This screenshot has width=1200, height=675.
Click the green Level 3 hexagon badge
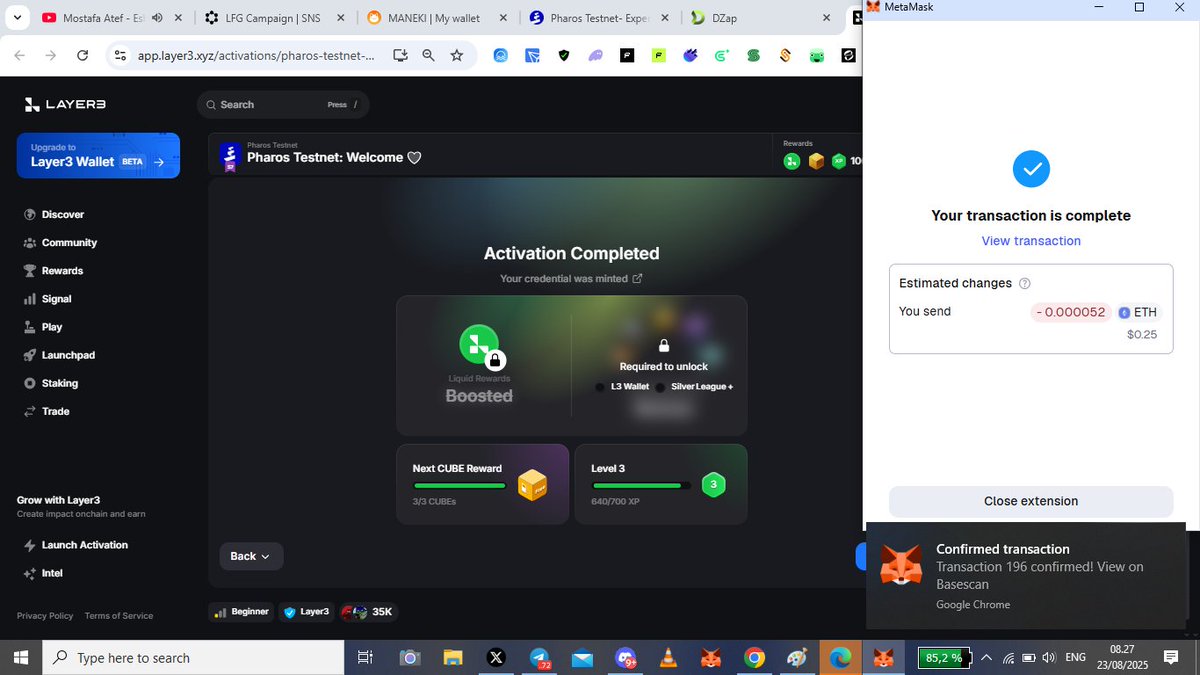[713, 485]
